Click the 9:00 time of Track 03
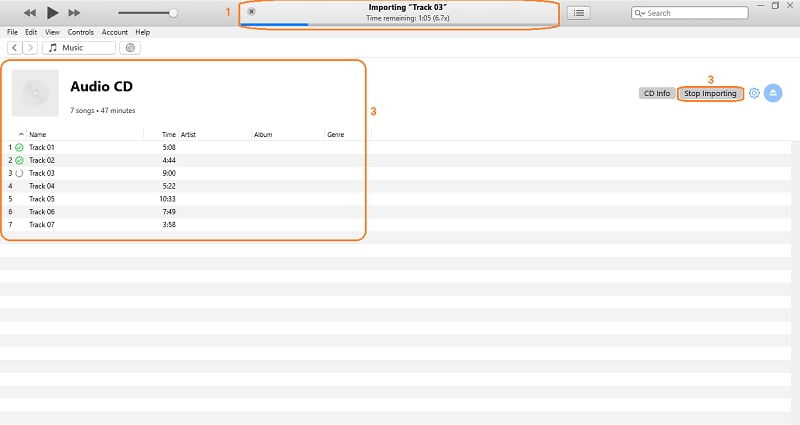800x425 pixels. click(x=169, y=173)
